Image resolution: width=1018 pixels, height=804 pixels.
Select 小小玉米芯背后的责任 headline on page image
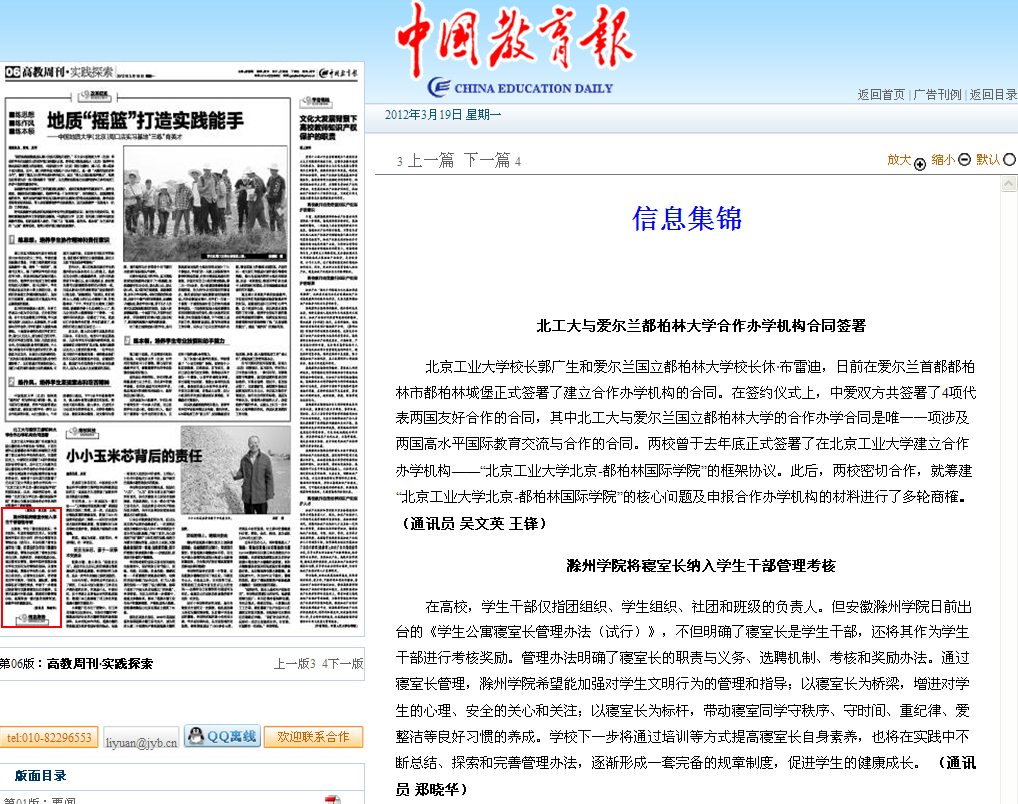click(x=134, y=456)
